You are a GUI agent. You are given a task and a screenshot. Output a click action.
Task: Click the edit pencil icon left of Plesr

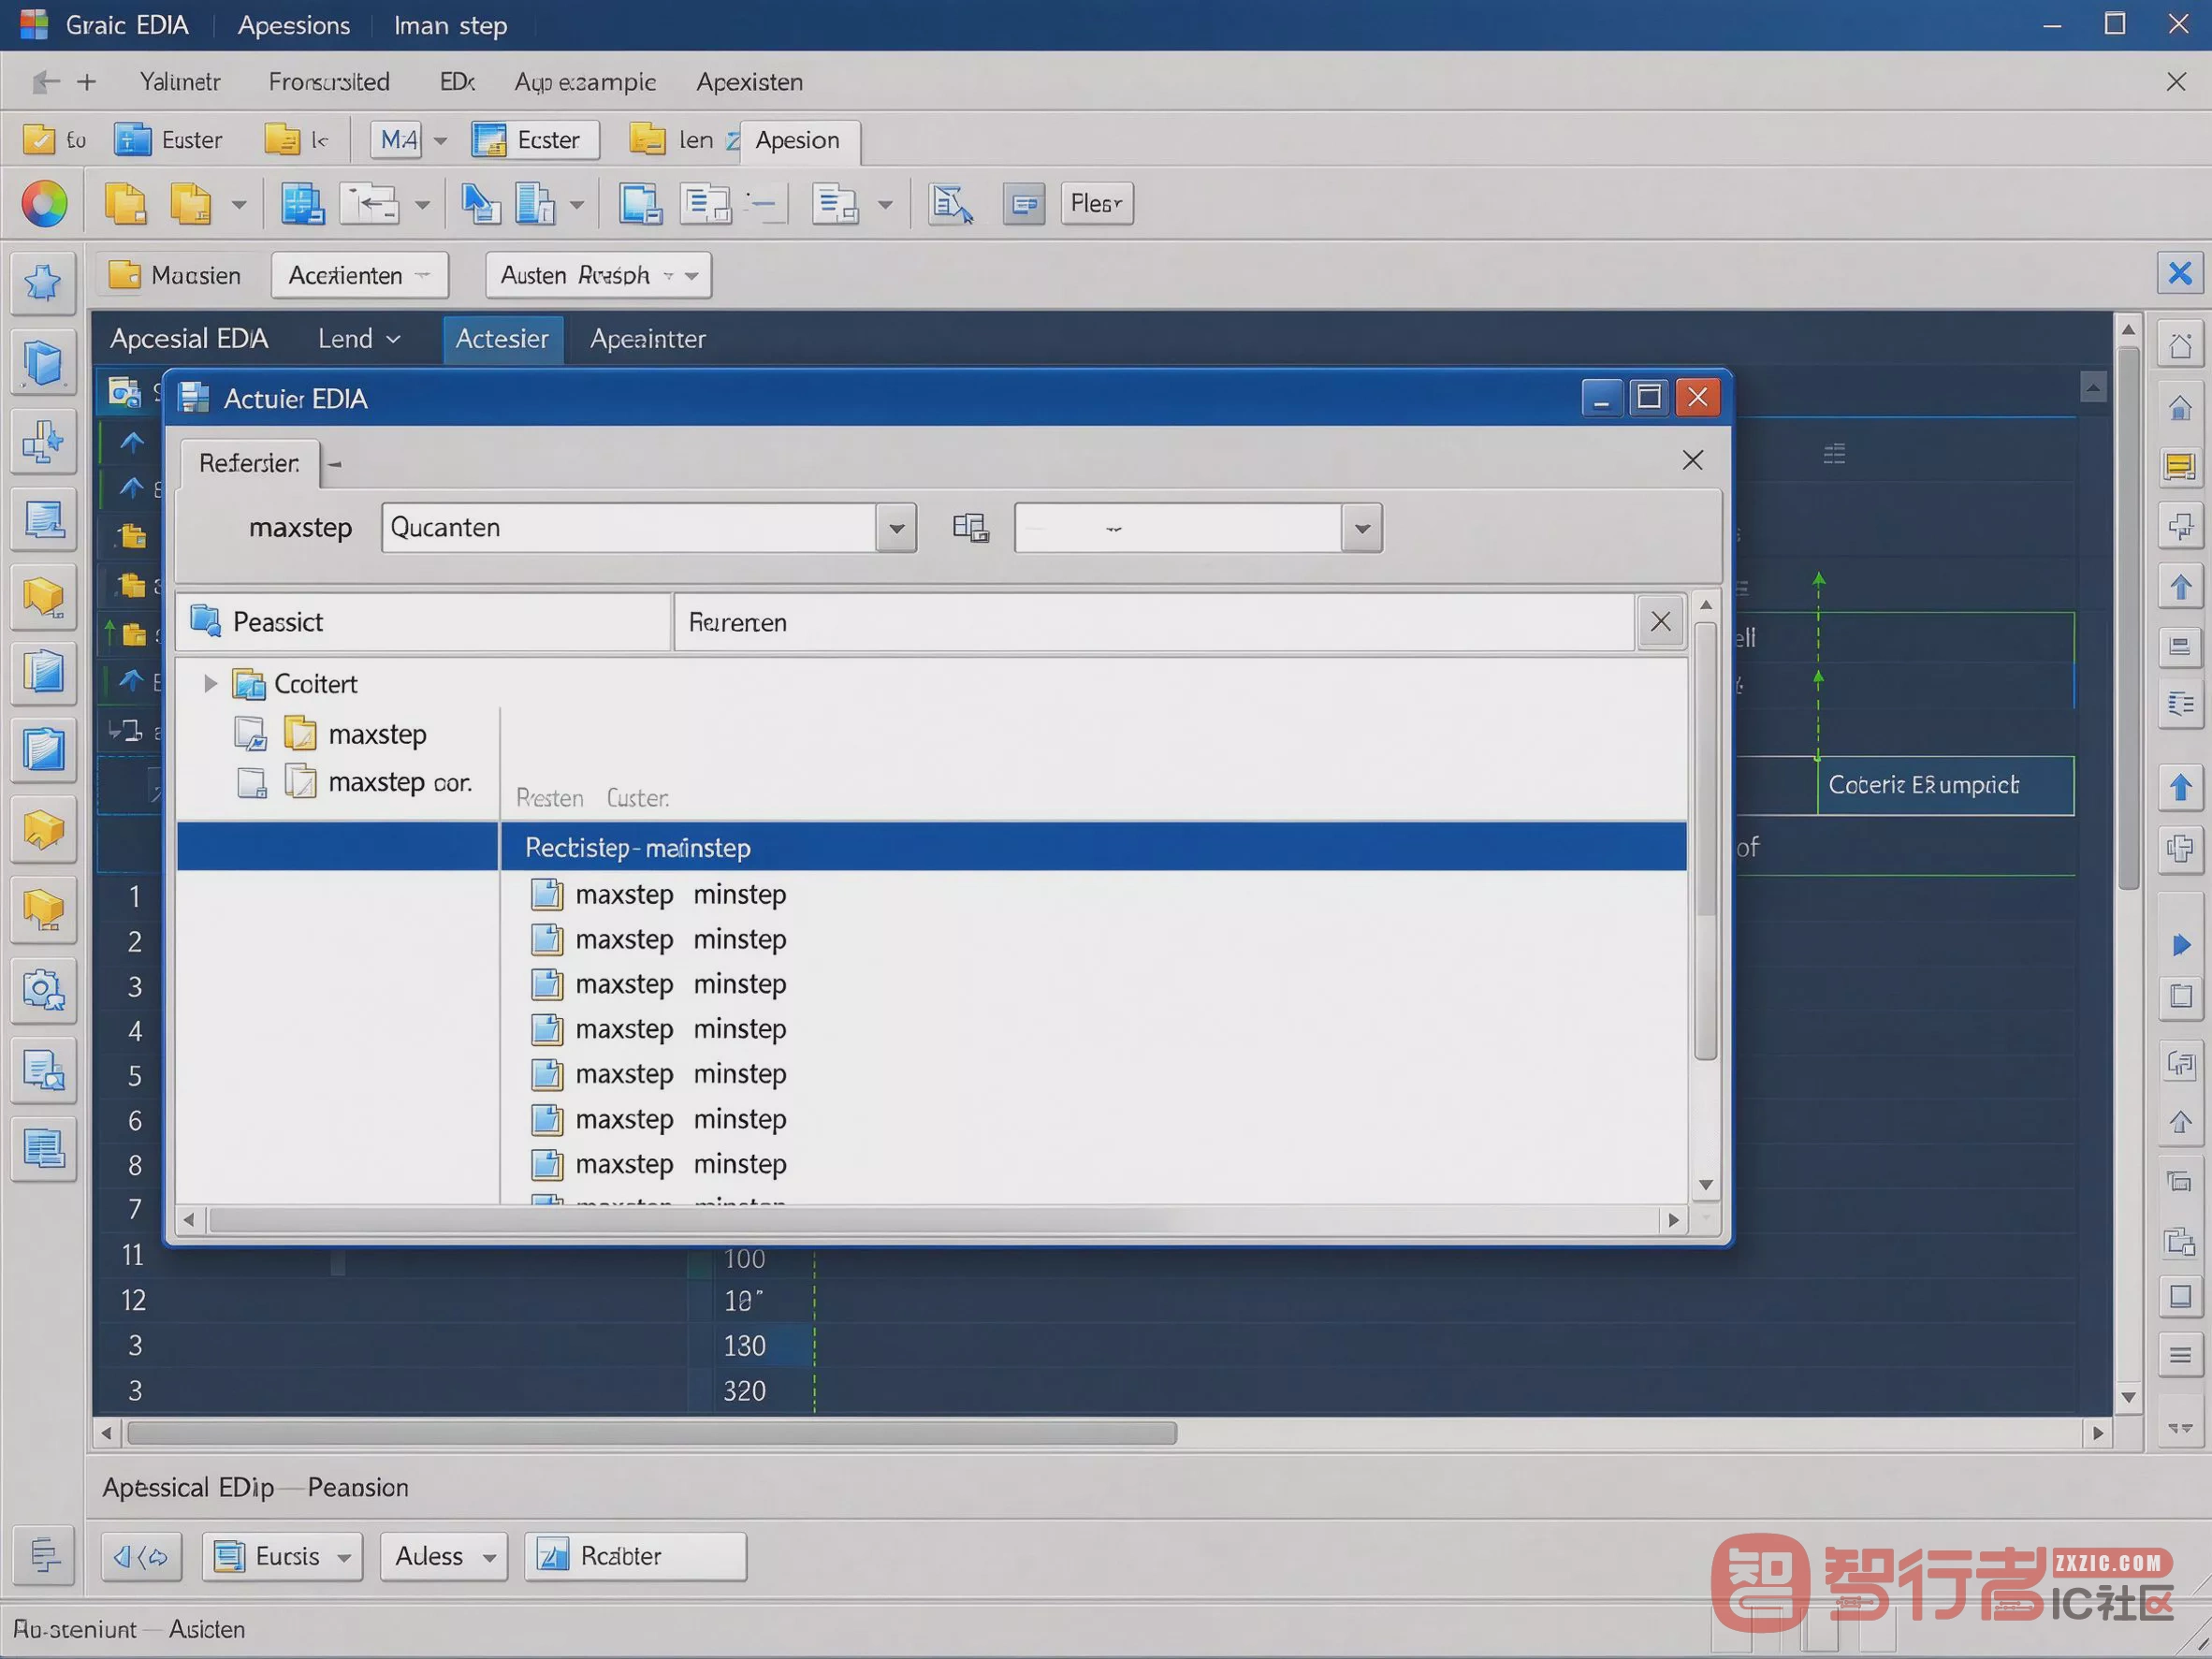[950, 204]
